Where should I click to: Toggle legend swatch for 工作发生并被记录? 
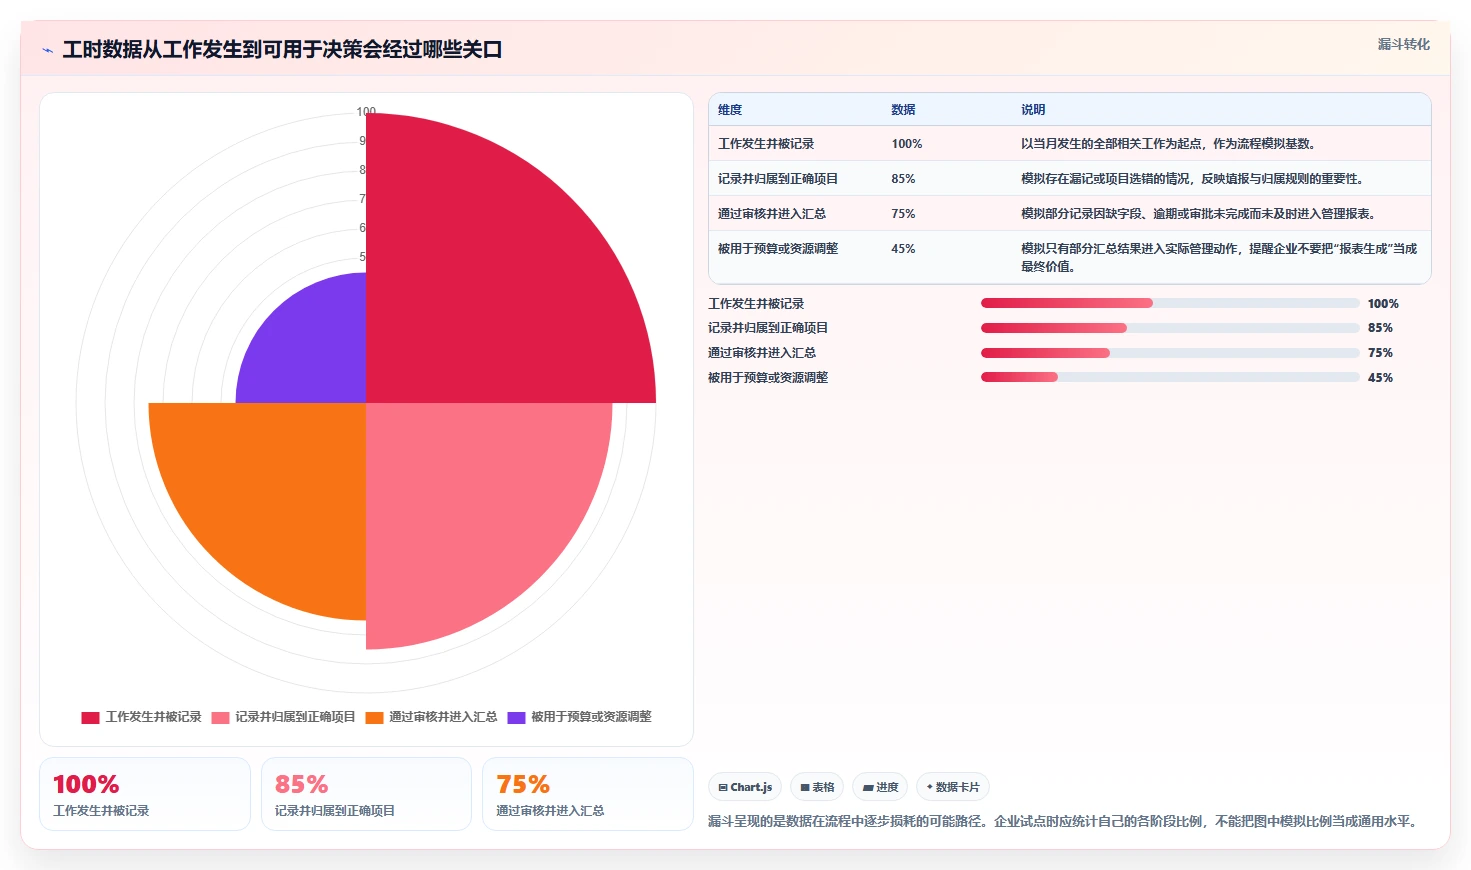90,717
